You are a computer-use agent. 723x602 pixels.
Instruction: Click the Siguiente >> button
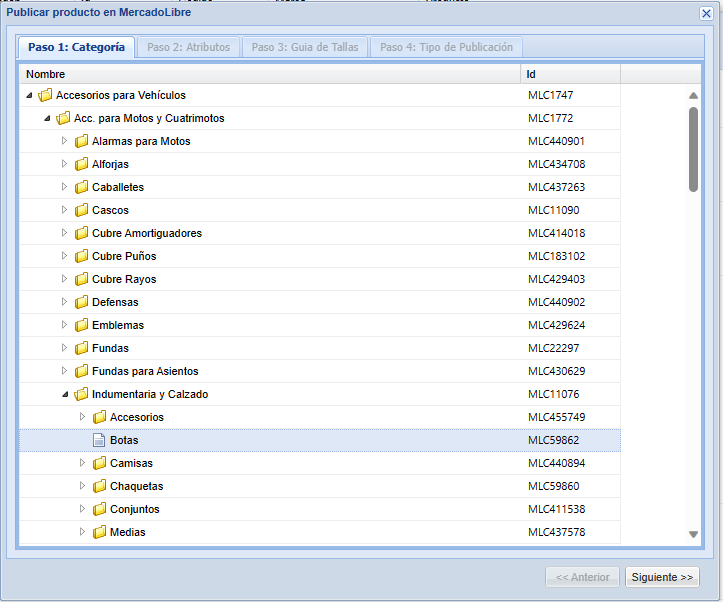662,577
